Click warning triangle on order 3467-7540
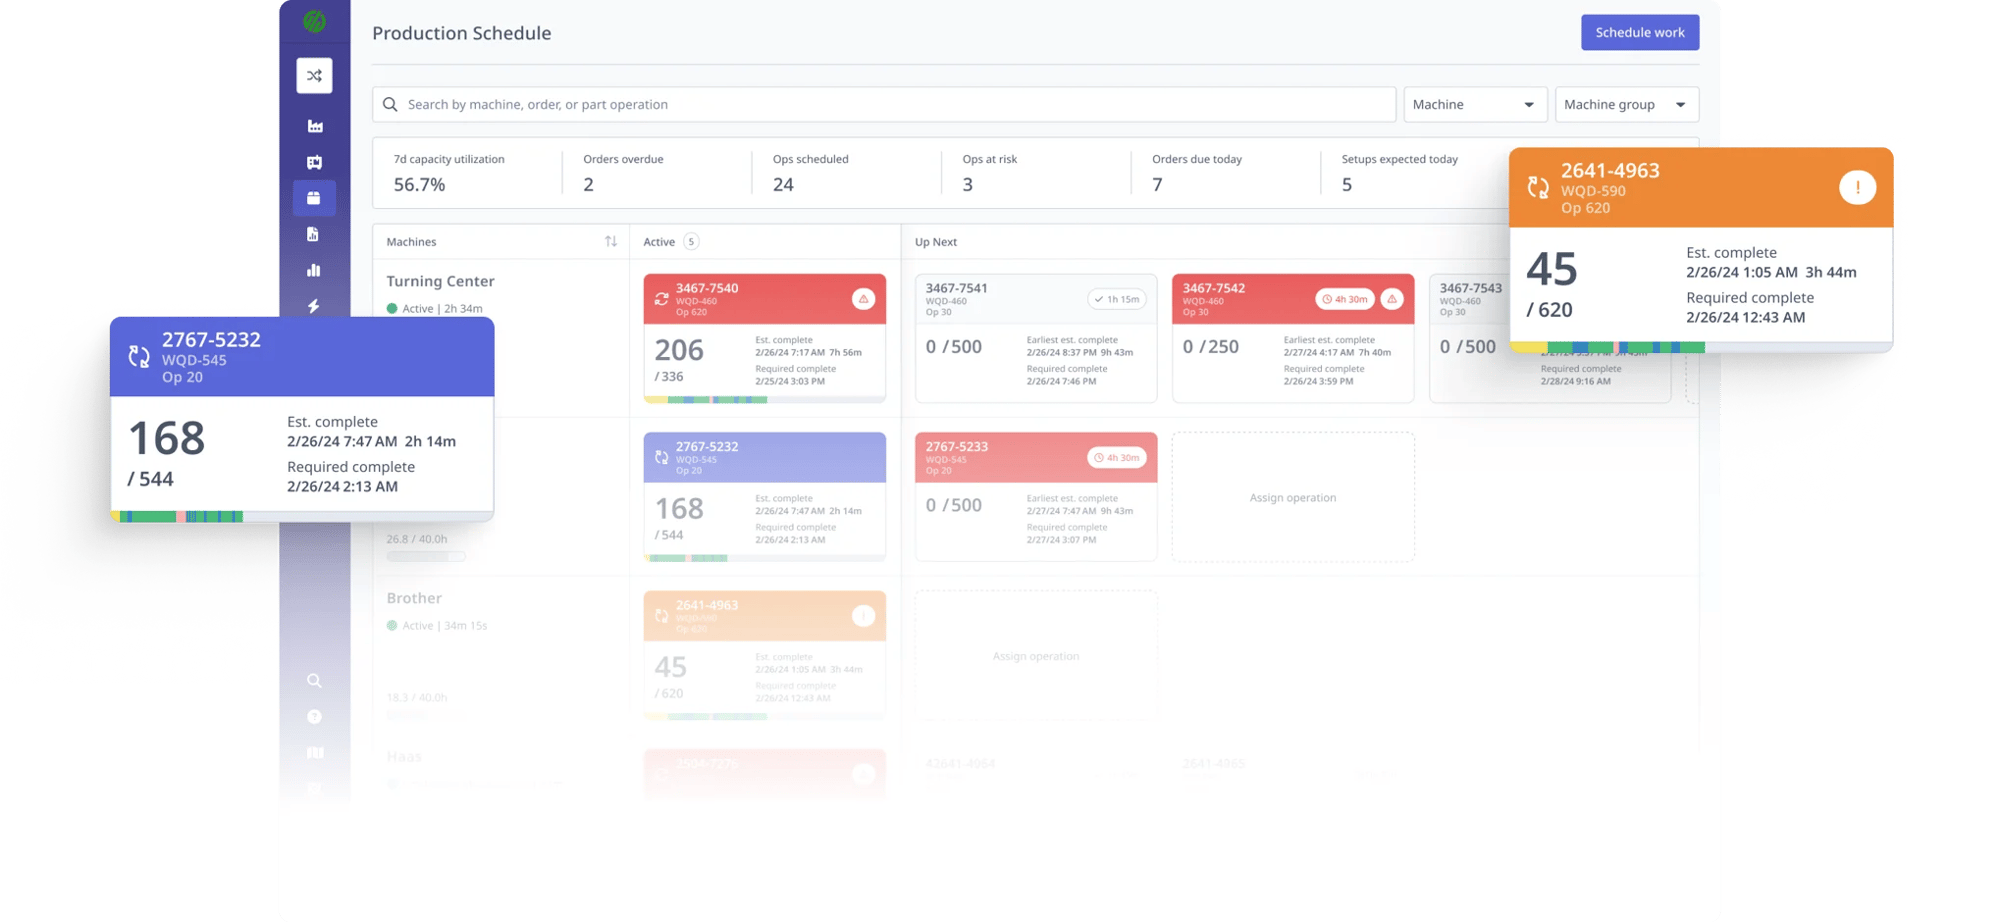Viewport: 2000px width, 922px height. (864, 299)
